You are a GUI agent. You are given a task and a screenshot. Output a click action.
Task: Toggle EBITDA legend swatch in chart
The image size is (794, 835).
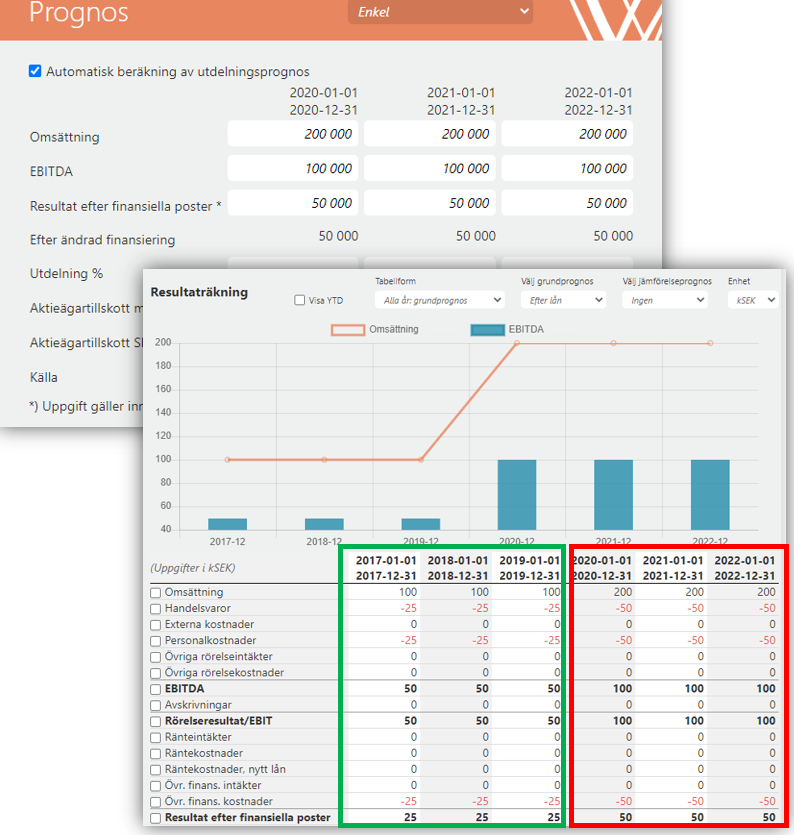(x=487, y=330)
